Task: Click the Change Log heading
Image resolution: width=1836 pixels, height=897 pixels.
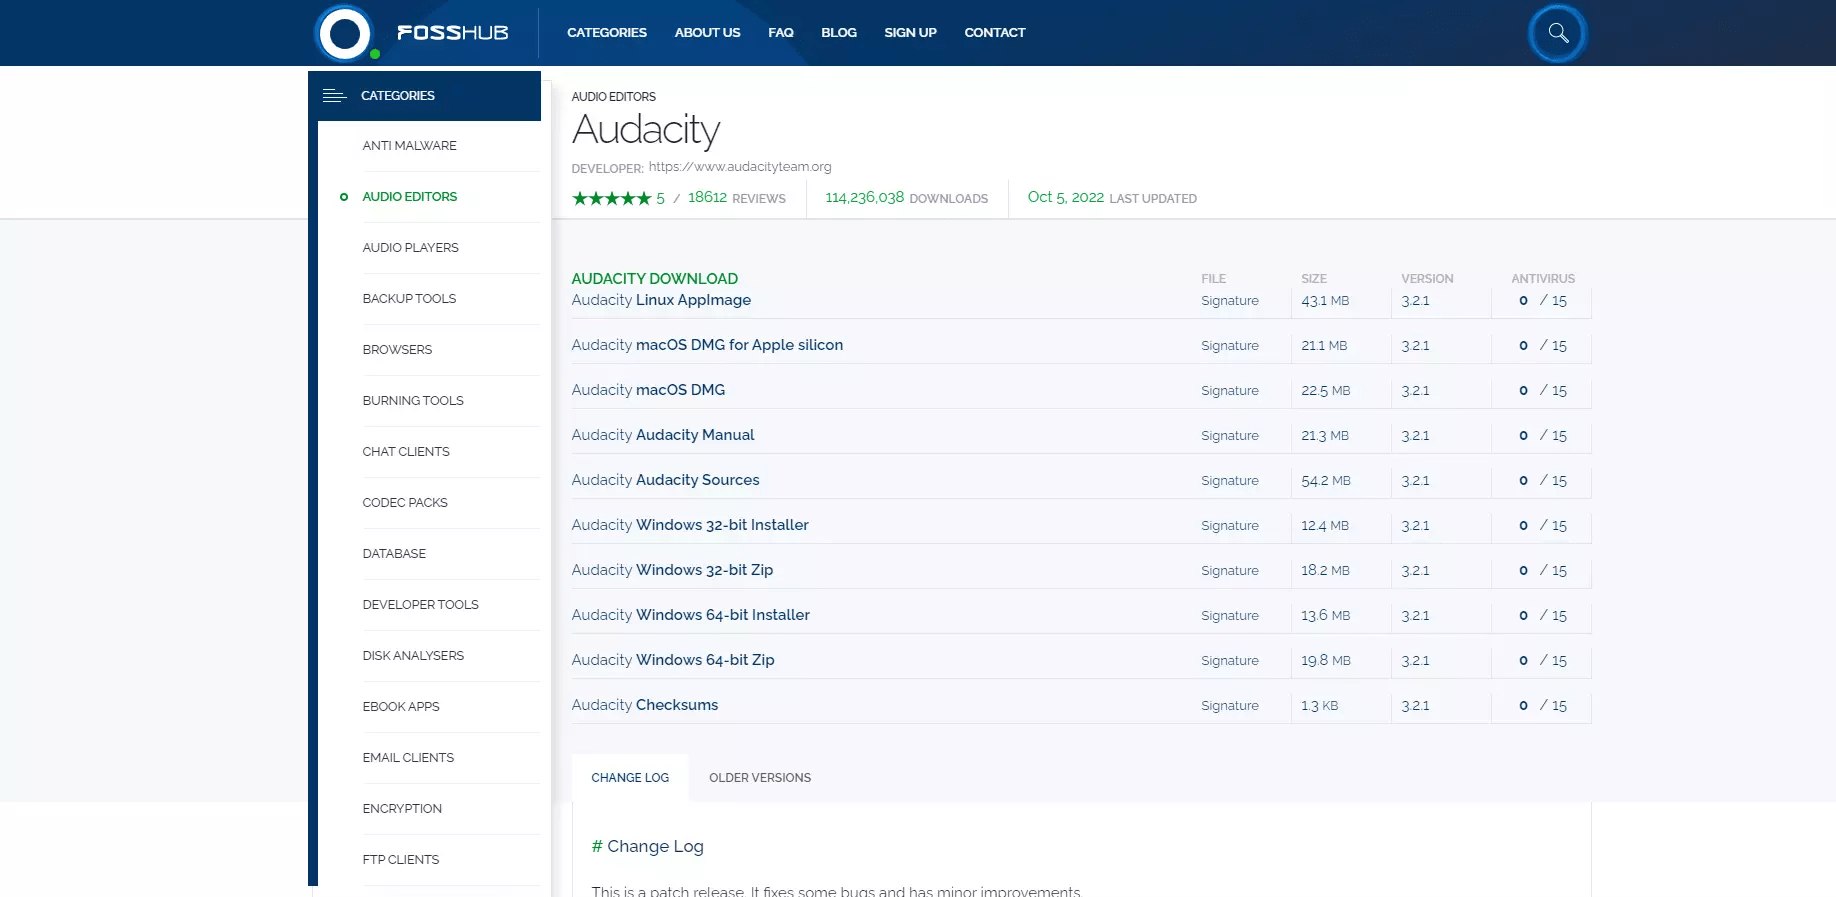Action: pos(647,846)
